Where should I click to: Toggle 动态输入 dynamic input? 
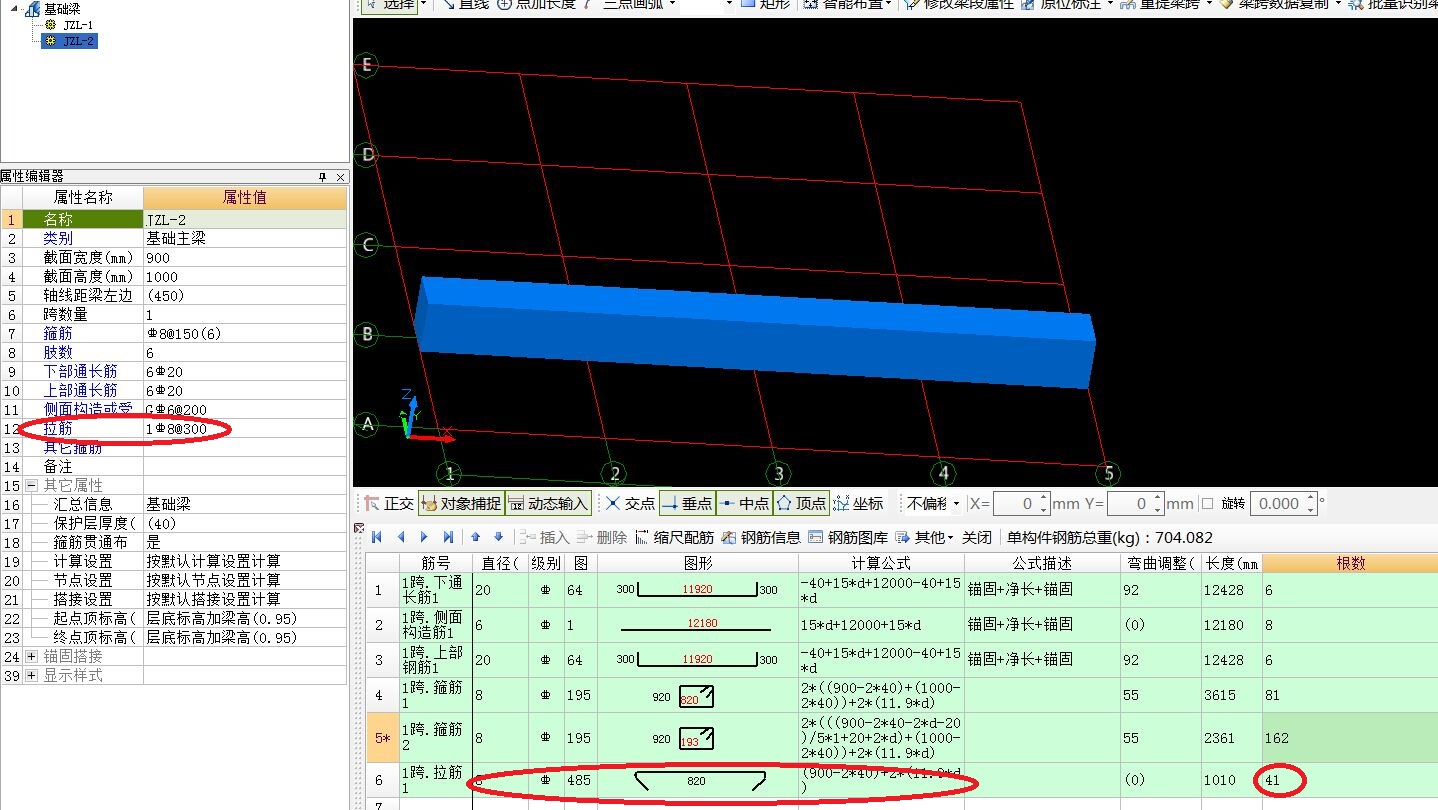pos(549,503)
